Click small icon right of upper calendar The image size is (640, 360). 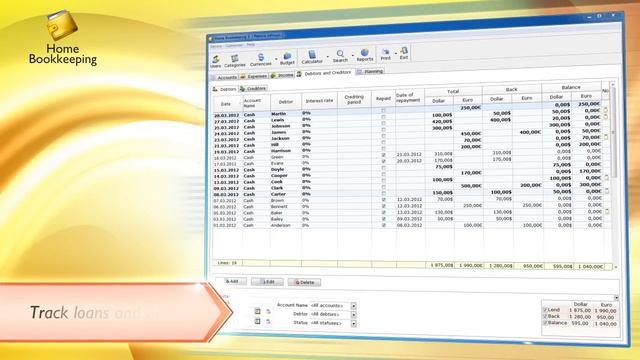(x=268, y=311)
